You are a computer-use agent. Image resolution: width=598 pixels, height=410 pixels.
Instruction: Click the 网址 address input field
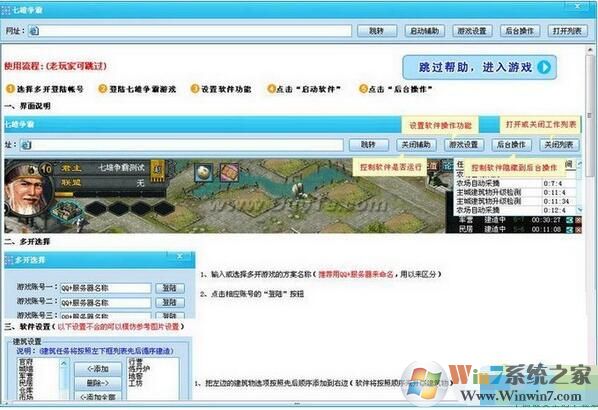(190, 31)
